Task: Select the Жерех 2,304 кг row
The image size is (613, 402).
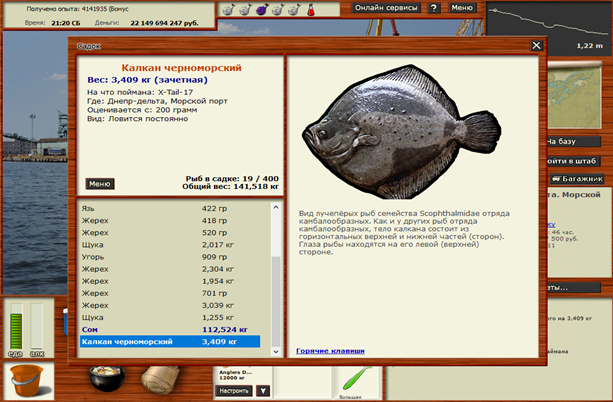Action: pos(170,269)
